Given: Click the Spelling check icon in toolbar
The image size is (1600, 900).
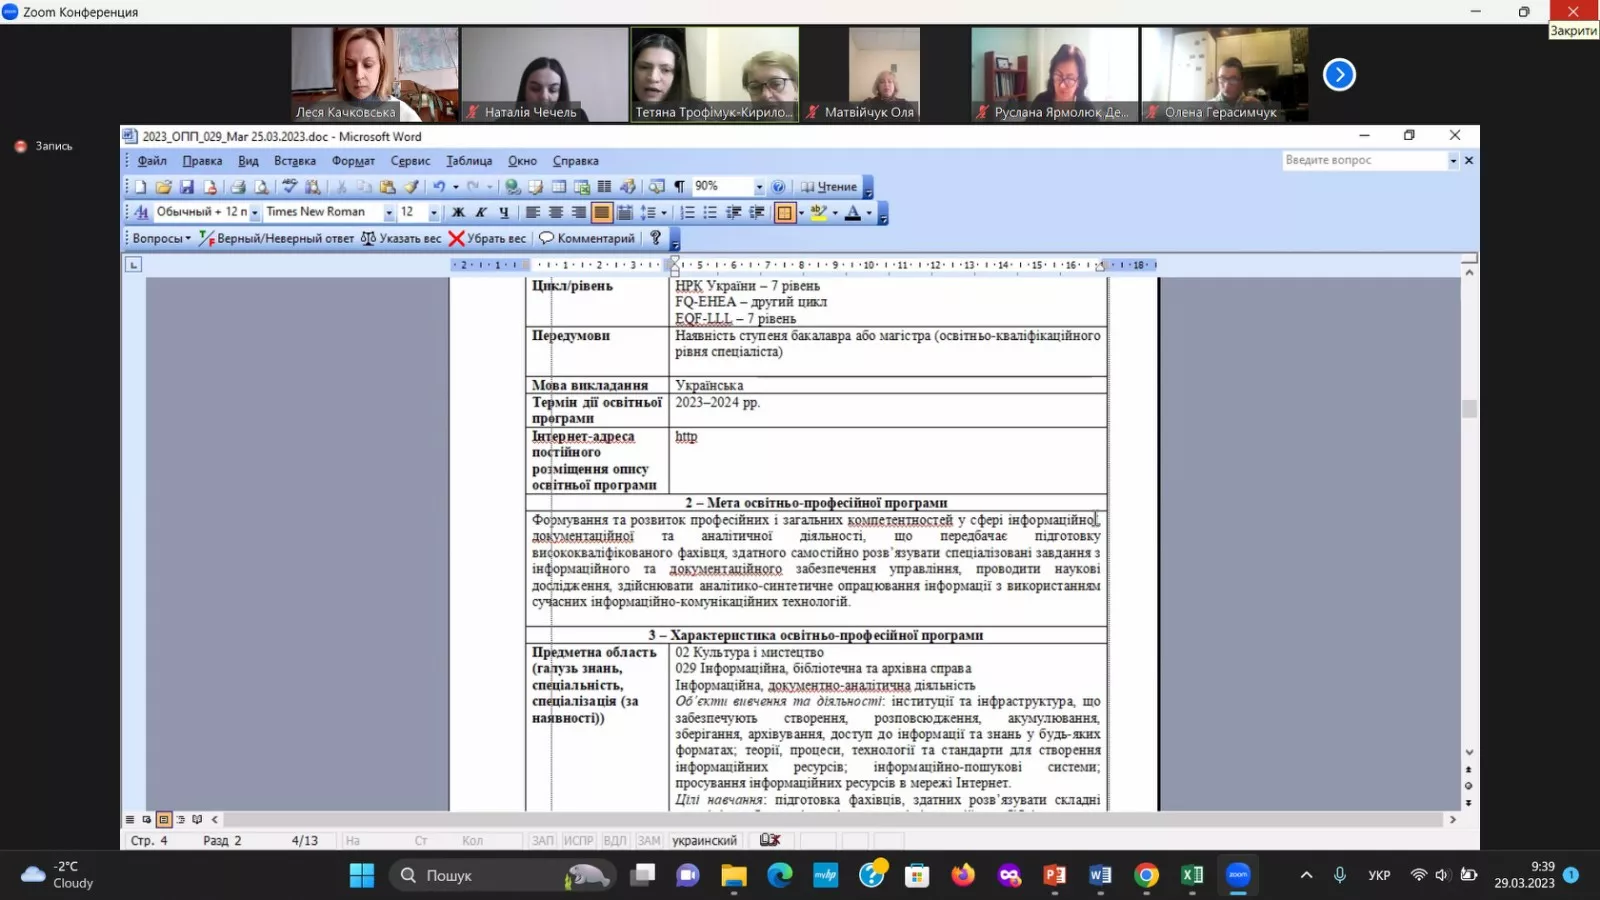Looking at the screenshot, I should pyautogui.click(x=289, y=187).
